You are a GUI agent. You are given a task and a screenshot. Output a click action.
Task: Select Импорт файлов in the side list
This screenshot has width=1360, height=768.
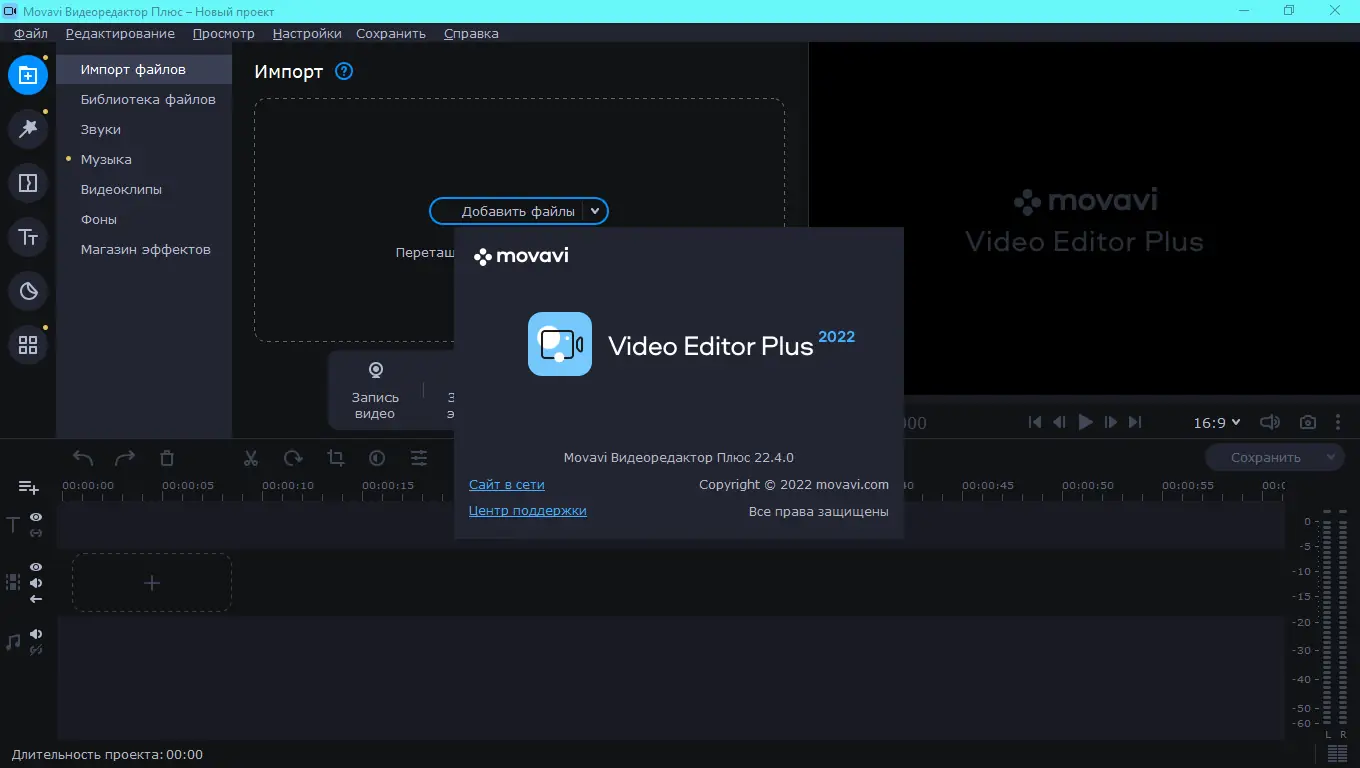(x=144, y=70)
